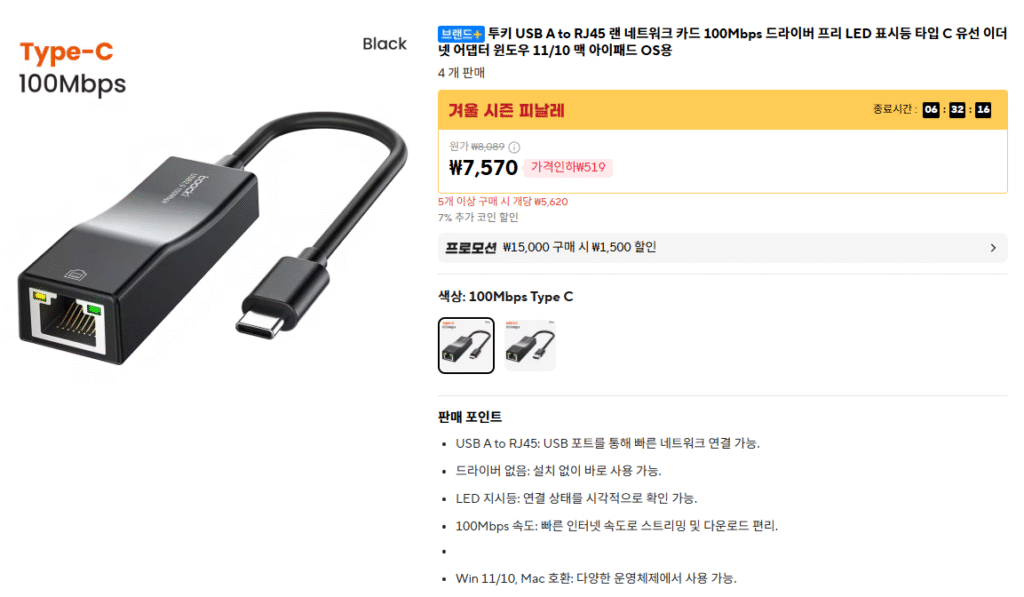Viewport: 1024px width, 597px height.
Task: Click the chevron arrow on the promotion row
Action: [x=993, y=247]
